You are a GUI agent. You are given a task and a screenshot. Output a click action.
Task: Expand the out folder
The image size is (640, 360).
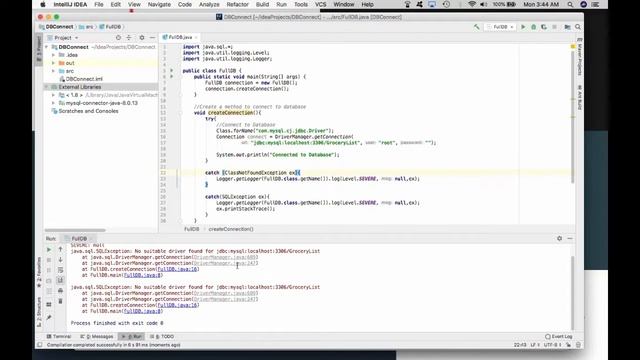coord(53,63)
